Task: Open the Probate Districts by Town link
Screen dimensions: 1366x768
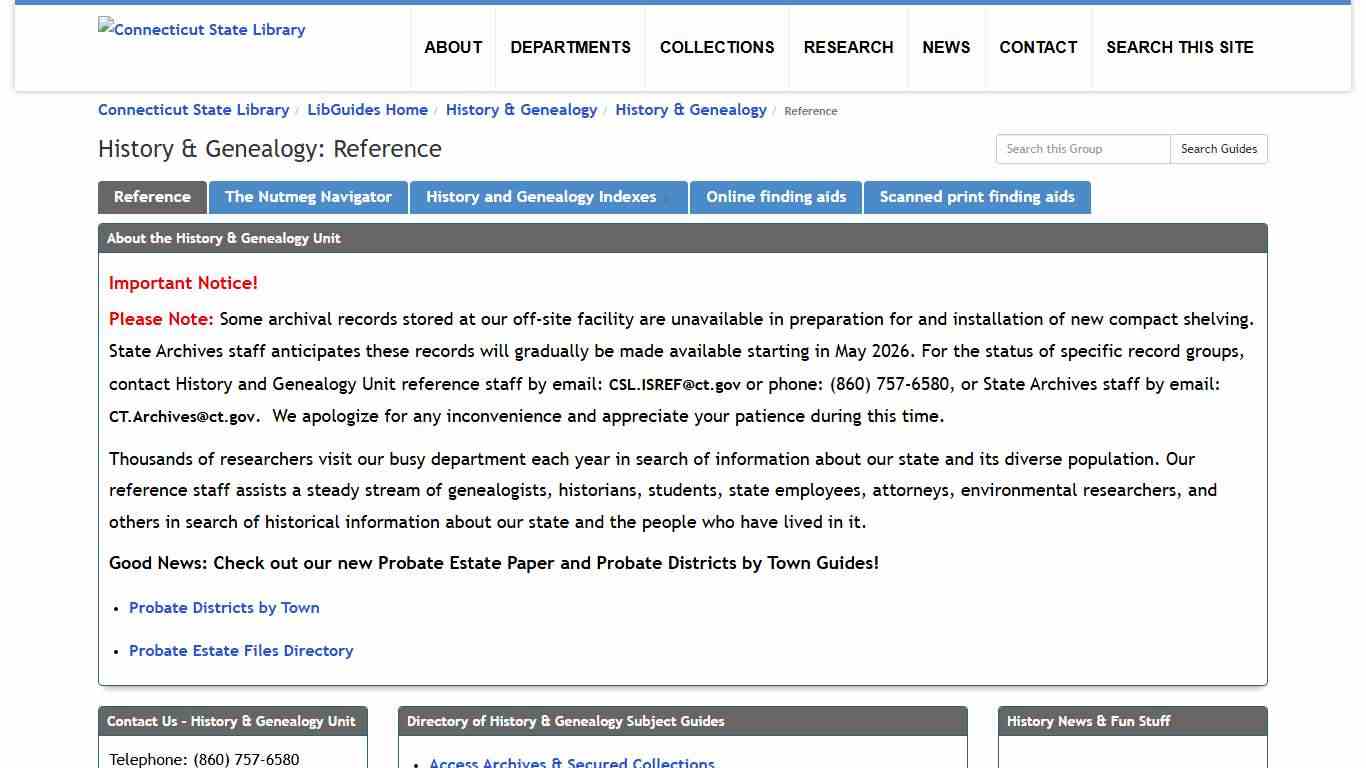Action: pos(224,607)
